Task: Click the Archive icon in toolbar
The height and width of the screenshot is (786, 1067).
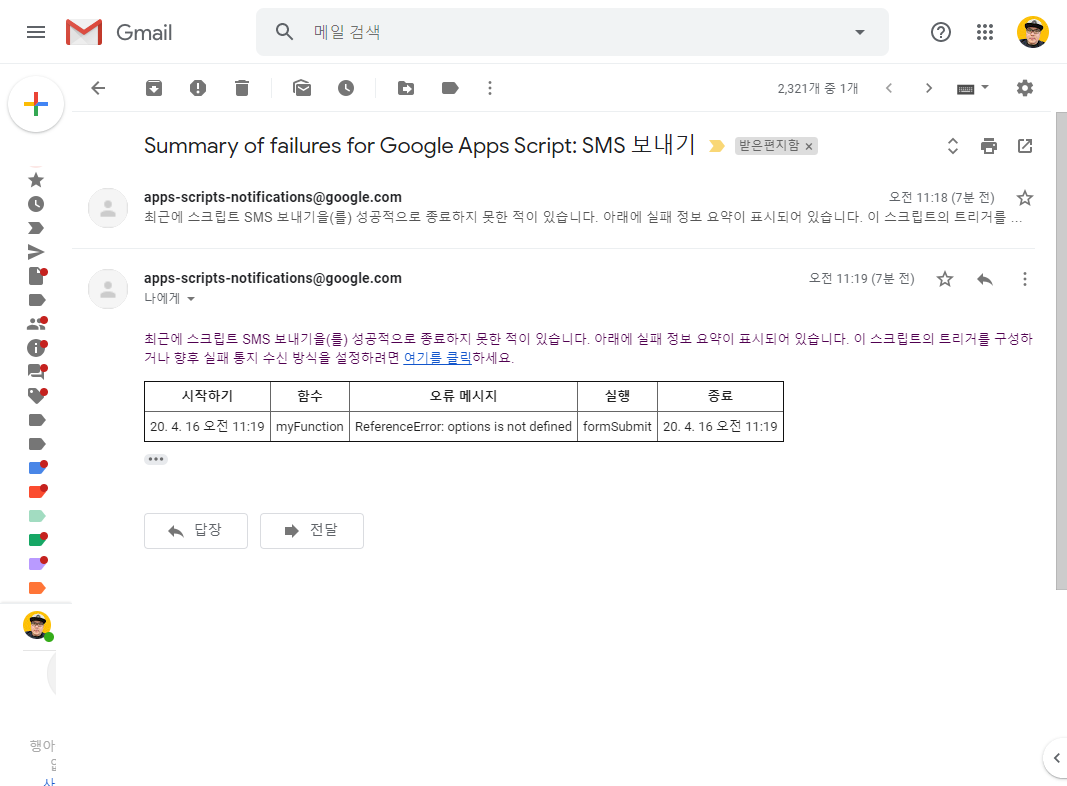Action: (x=154, y=88)
